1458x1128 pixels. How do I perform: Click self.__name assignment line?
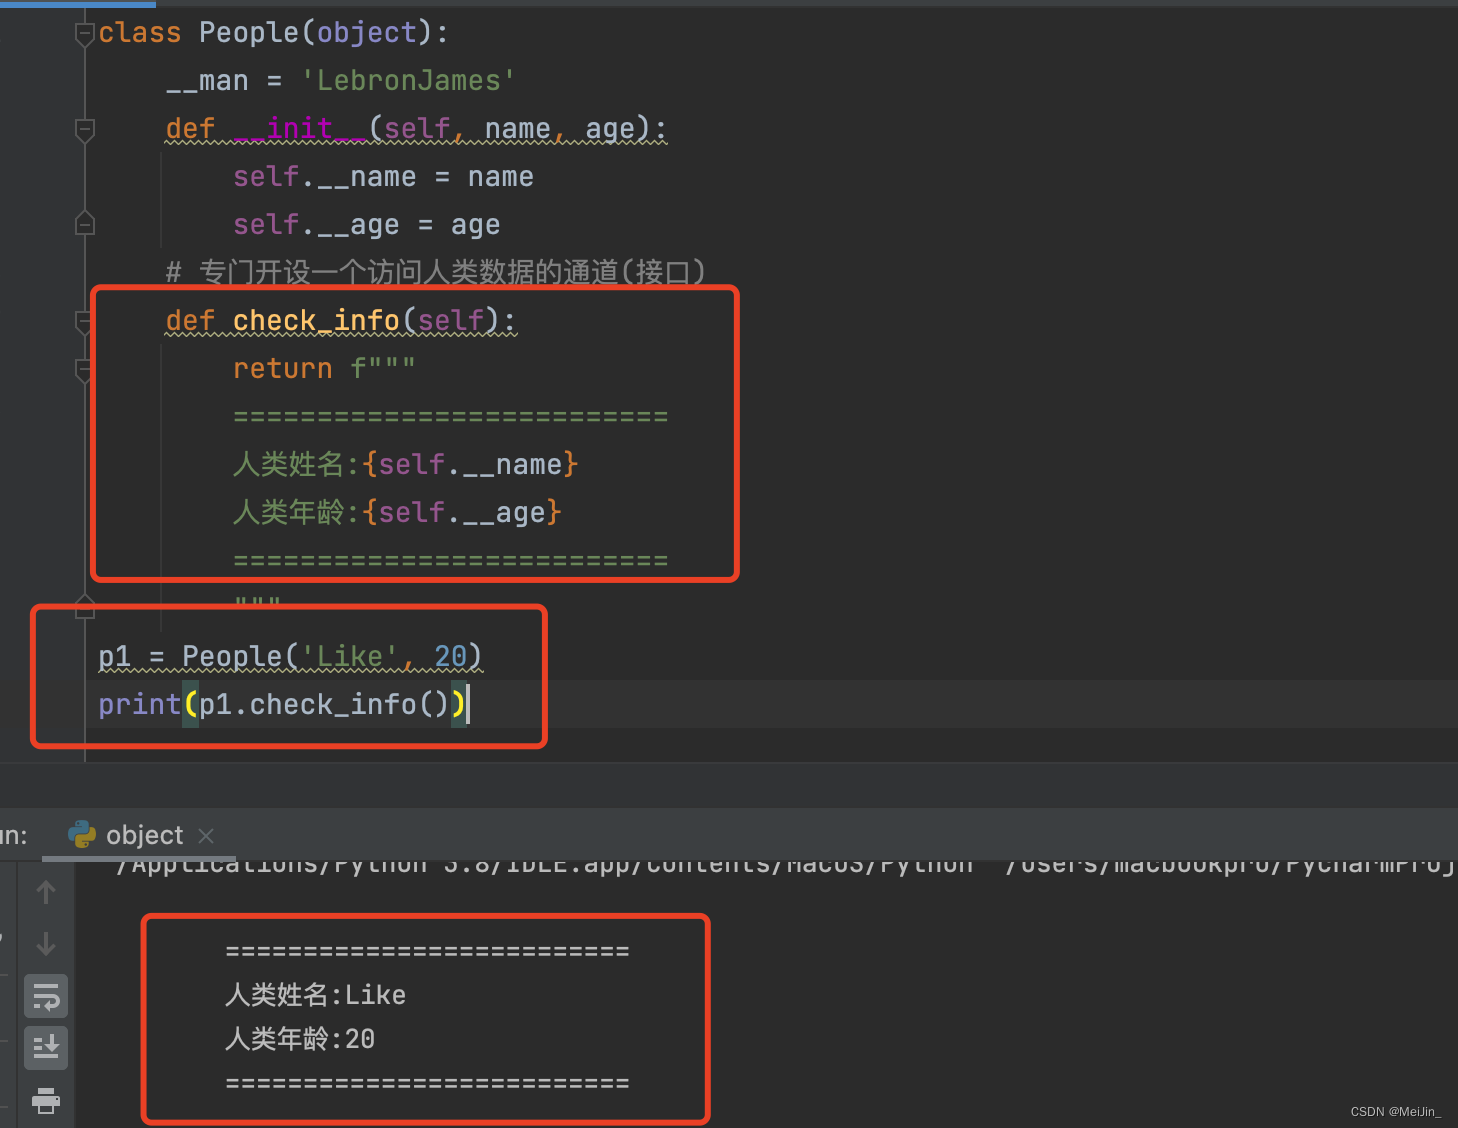click(383, 177)
